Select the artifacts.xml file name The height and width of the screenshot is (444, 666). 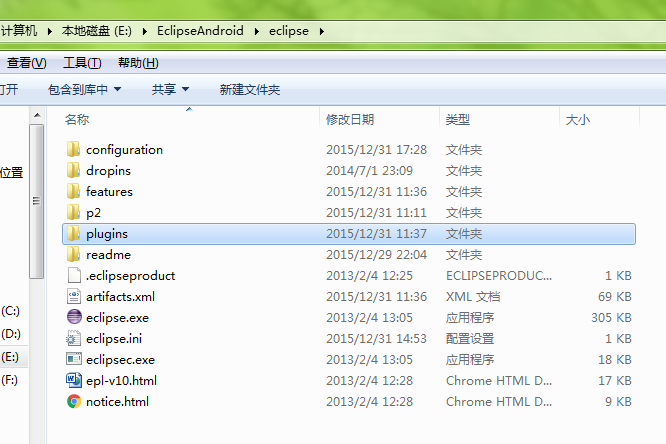click(120, 297)
